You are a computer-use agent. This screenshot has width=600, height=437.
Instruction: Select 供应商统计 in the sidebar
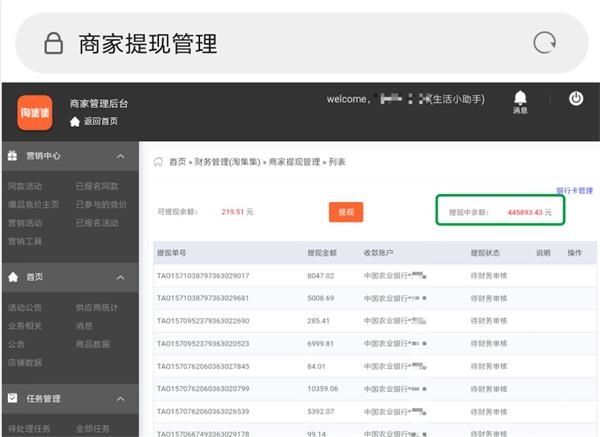(x=96, y=307)
